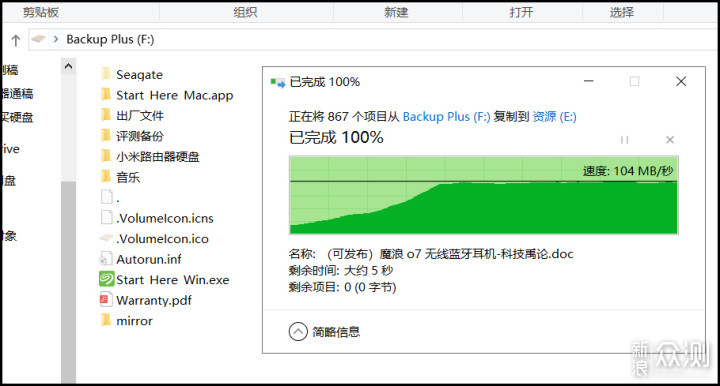Close the copy progress dialog window
Viewport: 720px width, 386px height.
[x=681, y=81]
